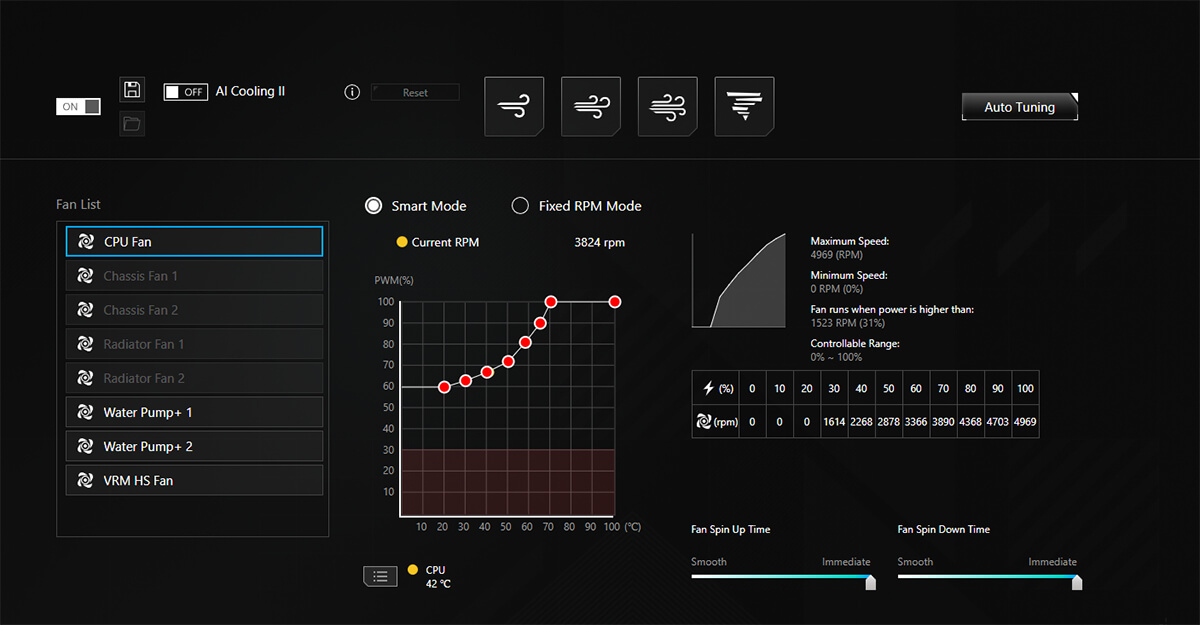This screenshot has height=625, width=1200.
Task: Enable the AI Cooling II toggle
Action: point(185,92)
